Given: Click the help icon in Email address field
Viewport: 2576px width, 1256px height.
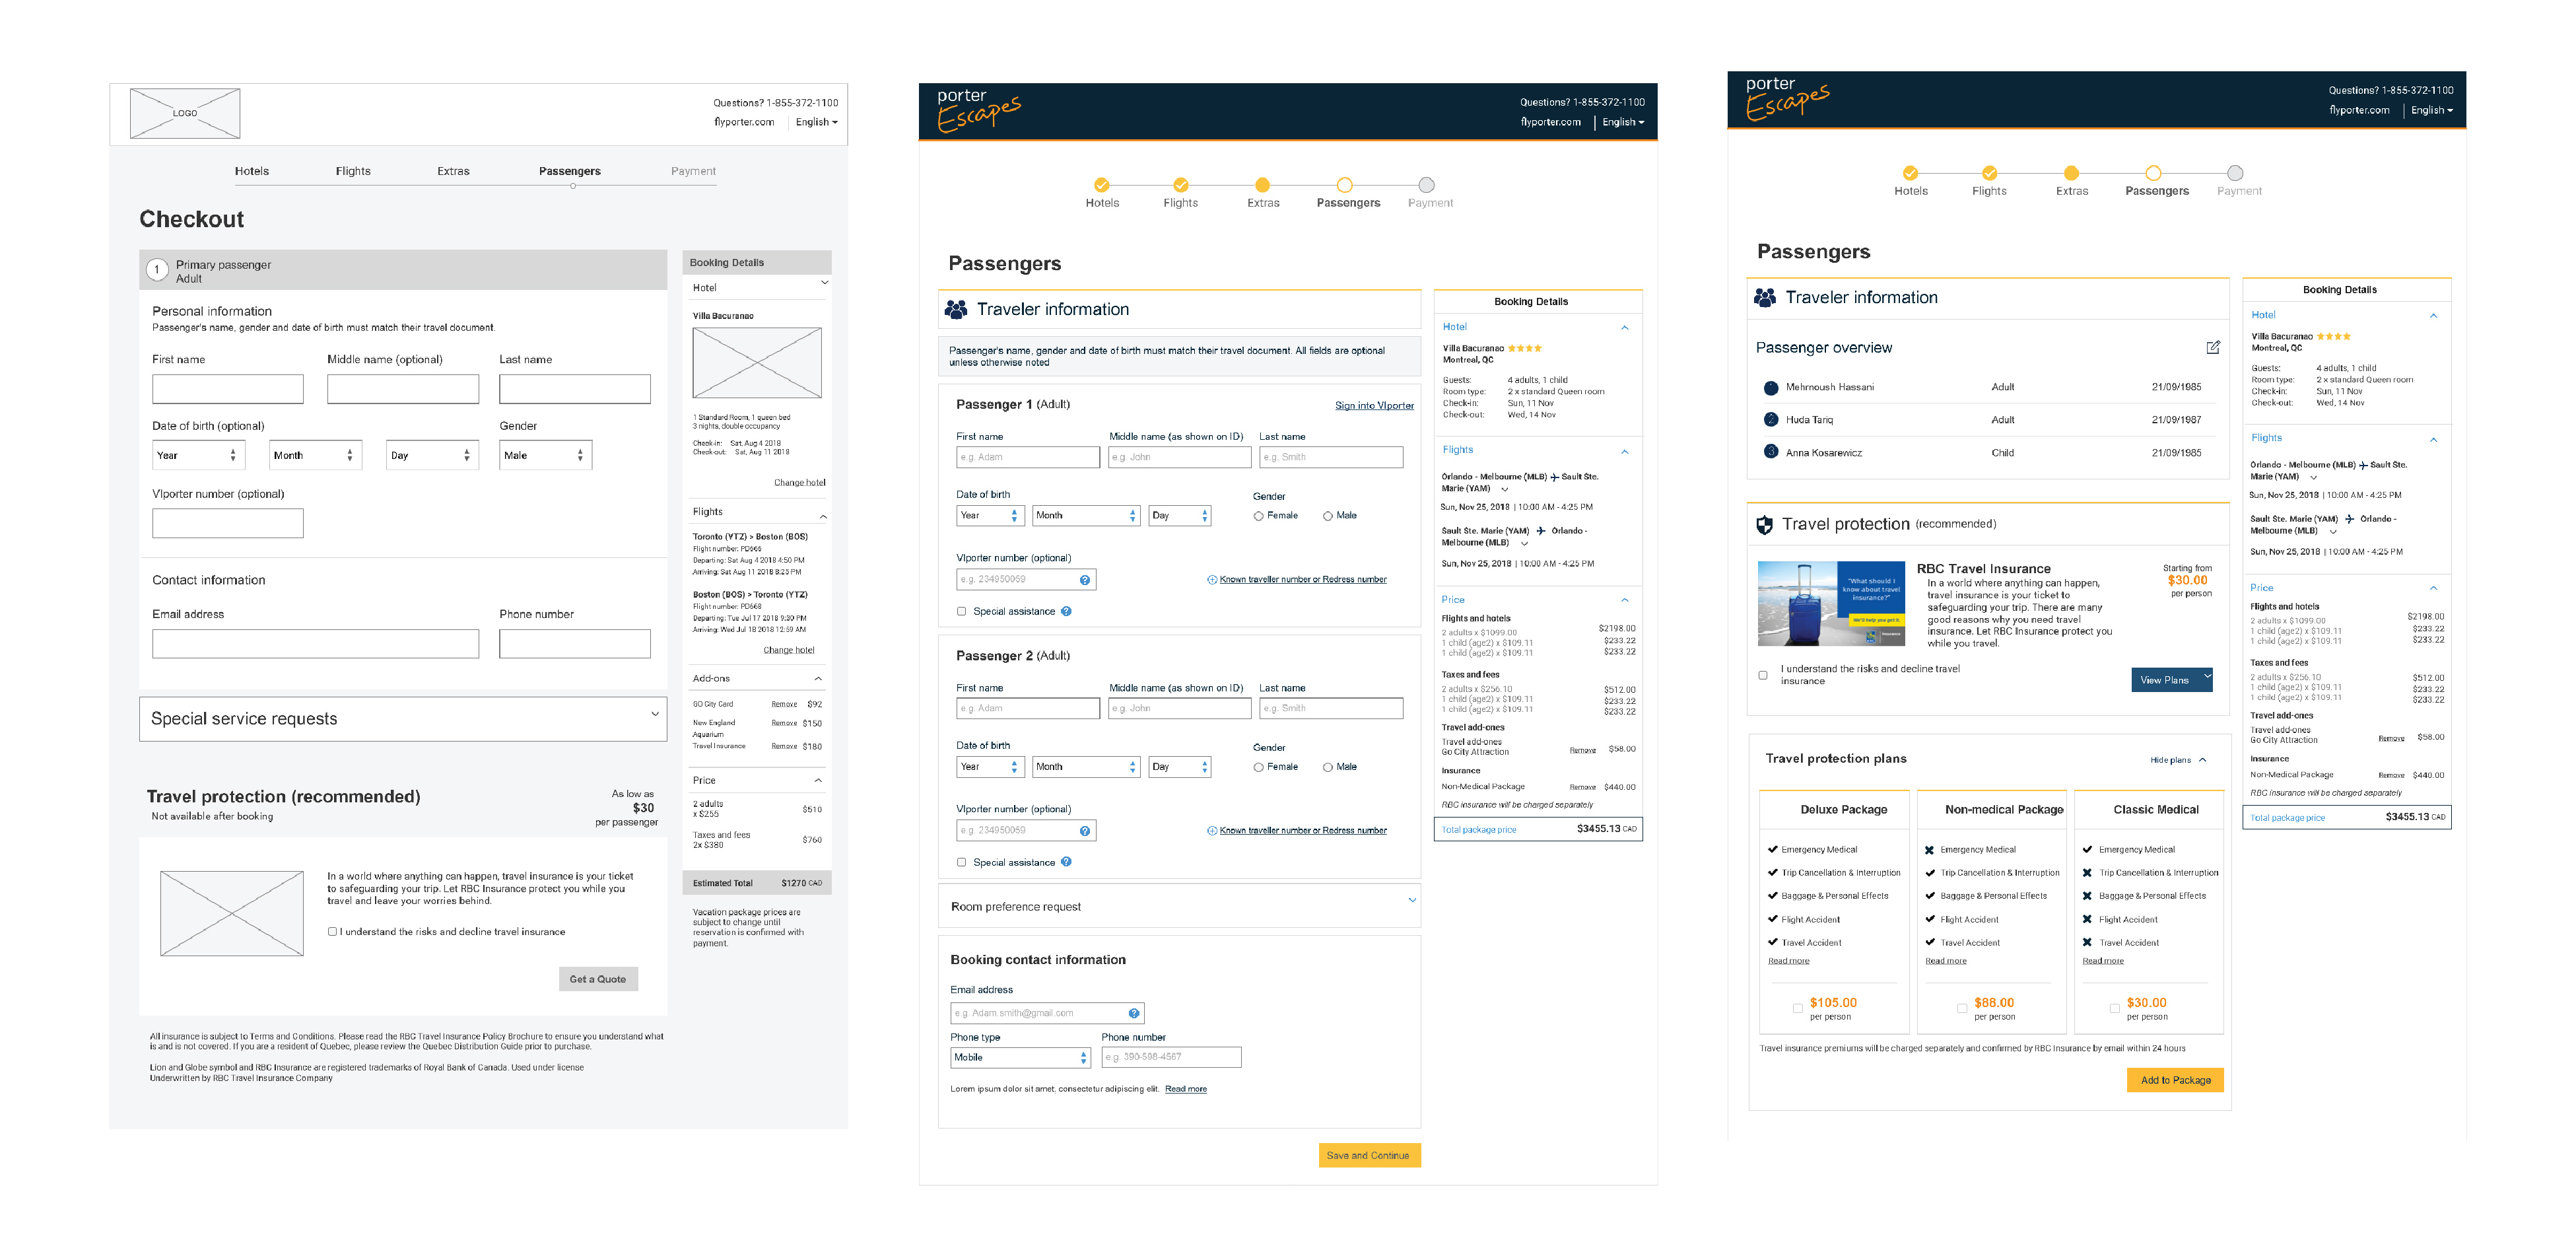Looking at the screenshot, I should [x=1133, y=1013].
